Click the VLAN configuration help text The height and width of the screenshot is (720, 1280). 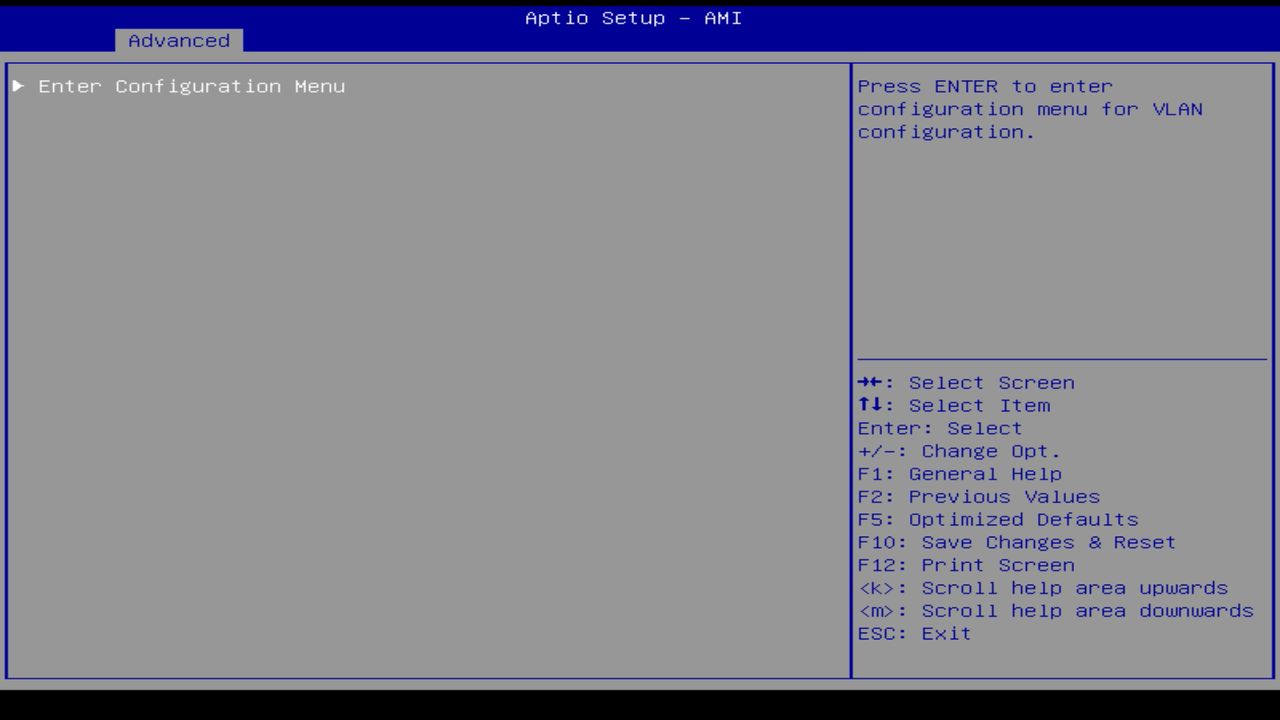(1030, 109)
